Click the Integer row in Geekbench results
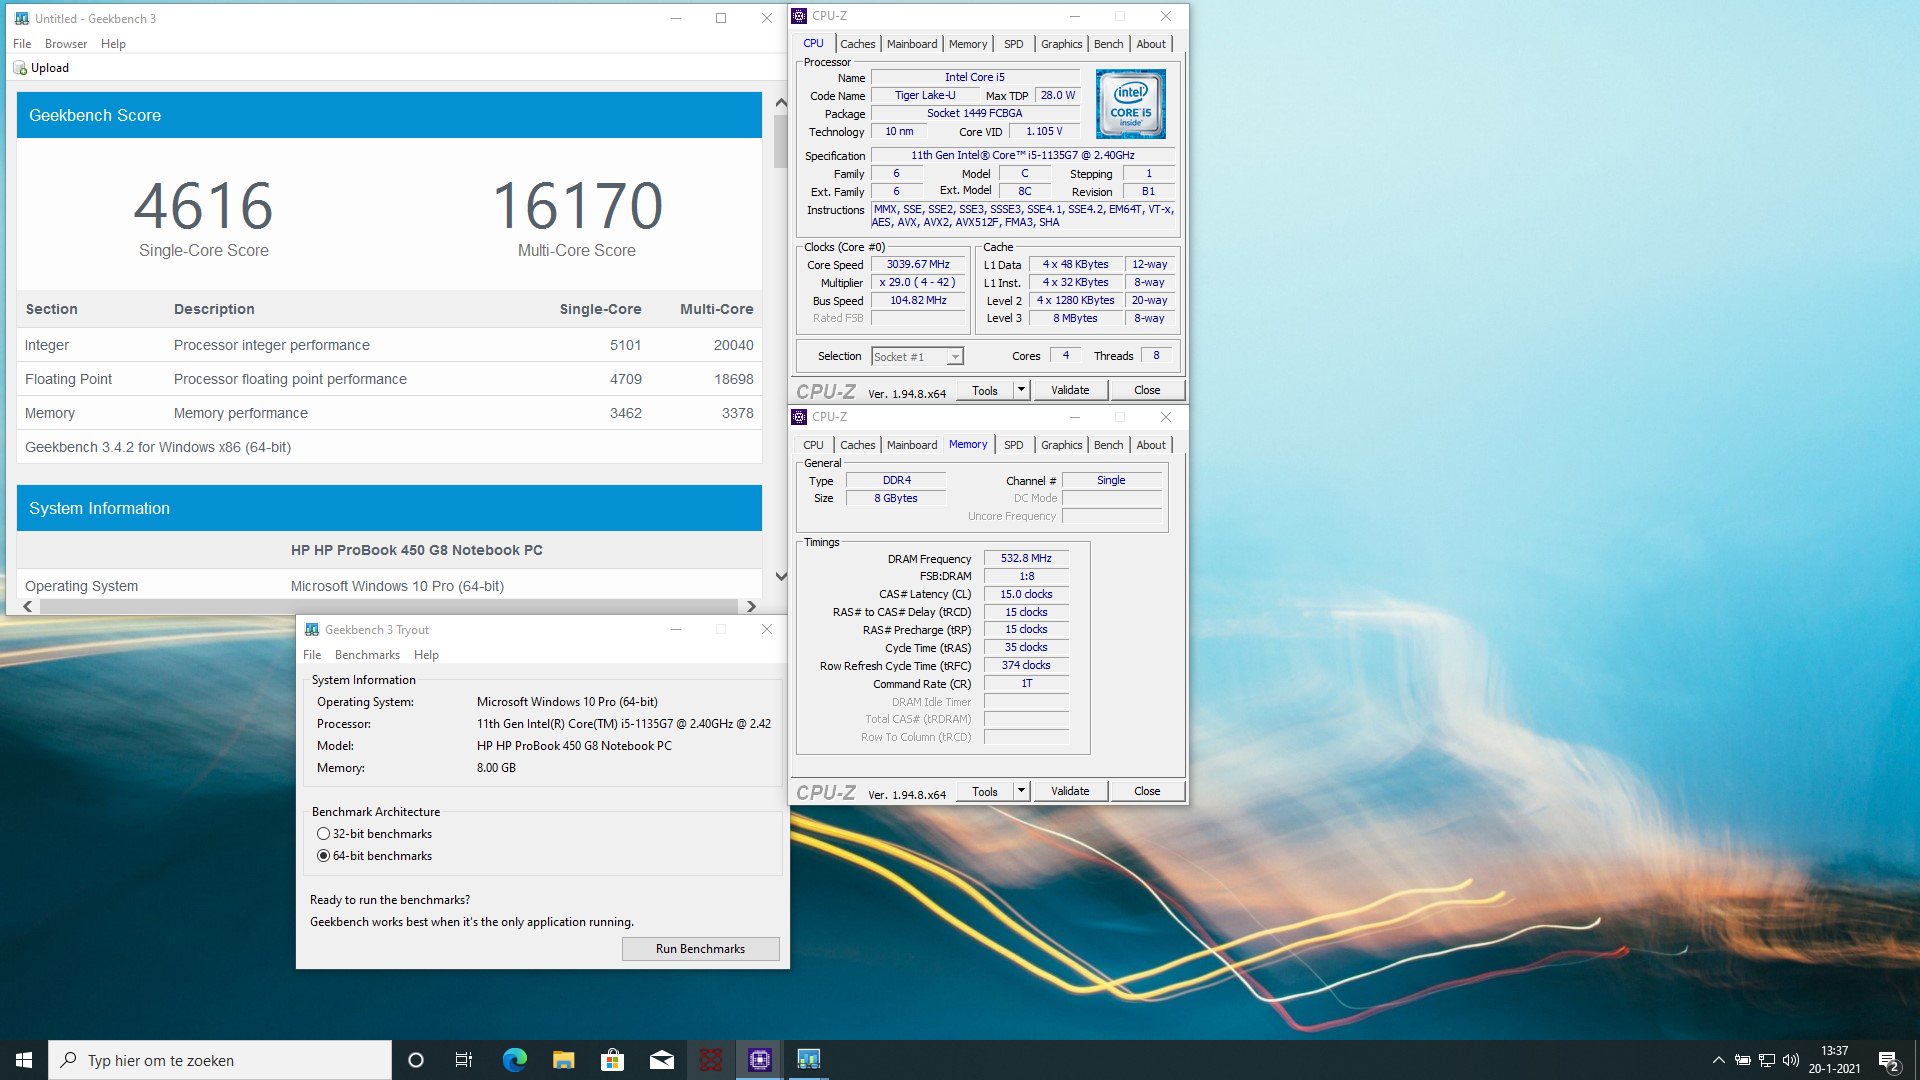 tap(389, 345)
